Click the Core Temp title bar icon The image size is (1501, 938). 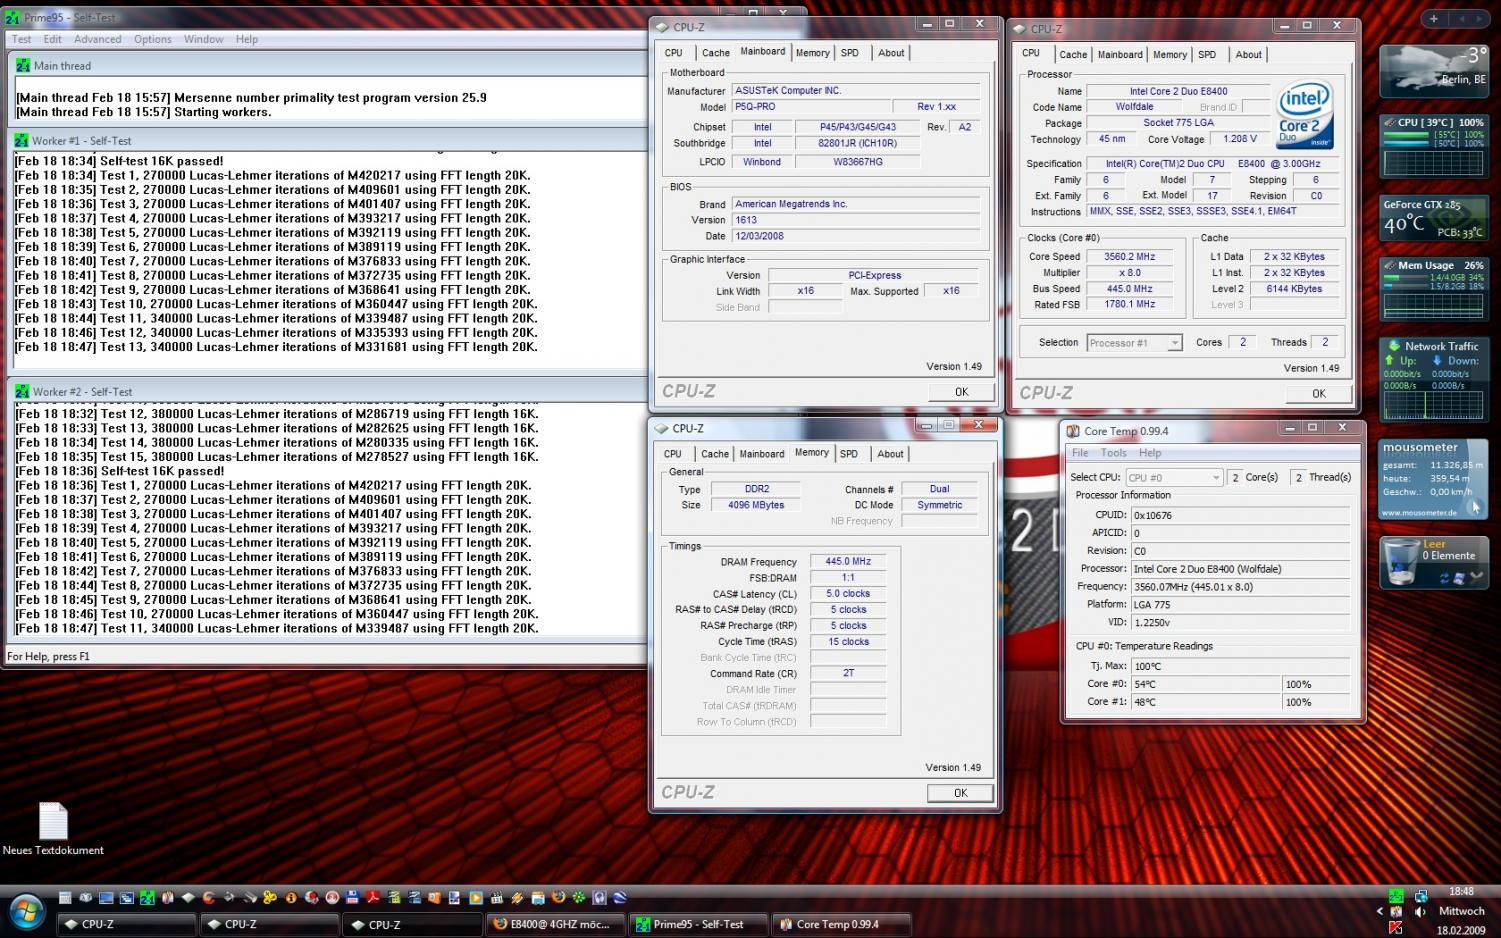(x=1072, y=431)
